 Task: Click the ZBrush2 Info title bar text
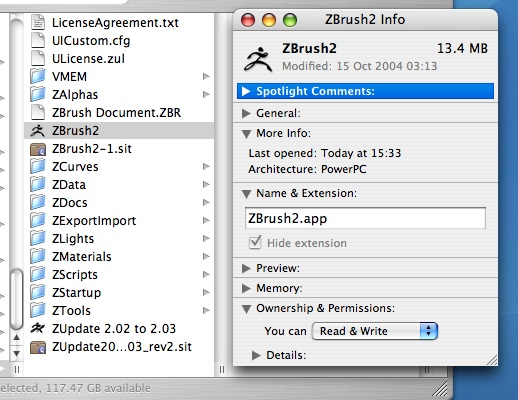365,19
